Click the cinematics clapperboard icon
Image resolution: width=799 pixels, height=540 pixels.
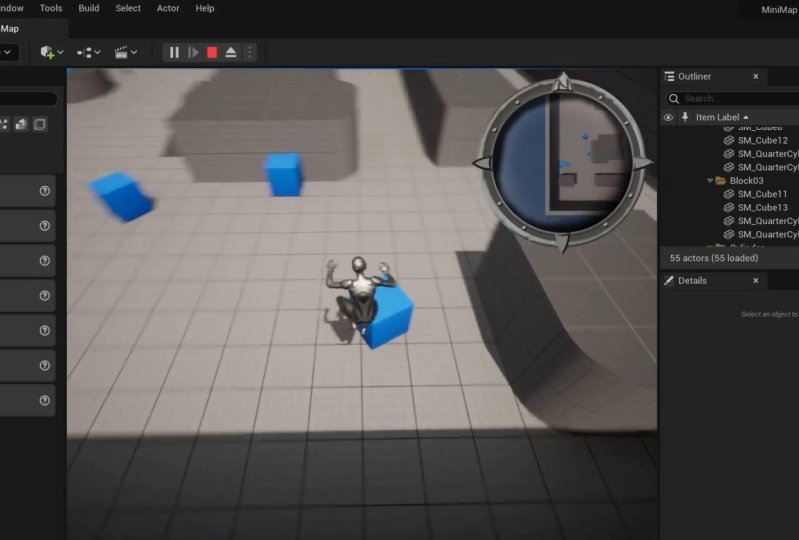[121, 52]
